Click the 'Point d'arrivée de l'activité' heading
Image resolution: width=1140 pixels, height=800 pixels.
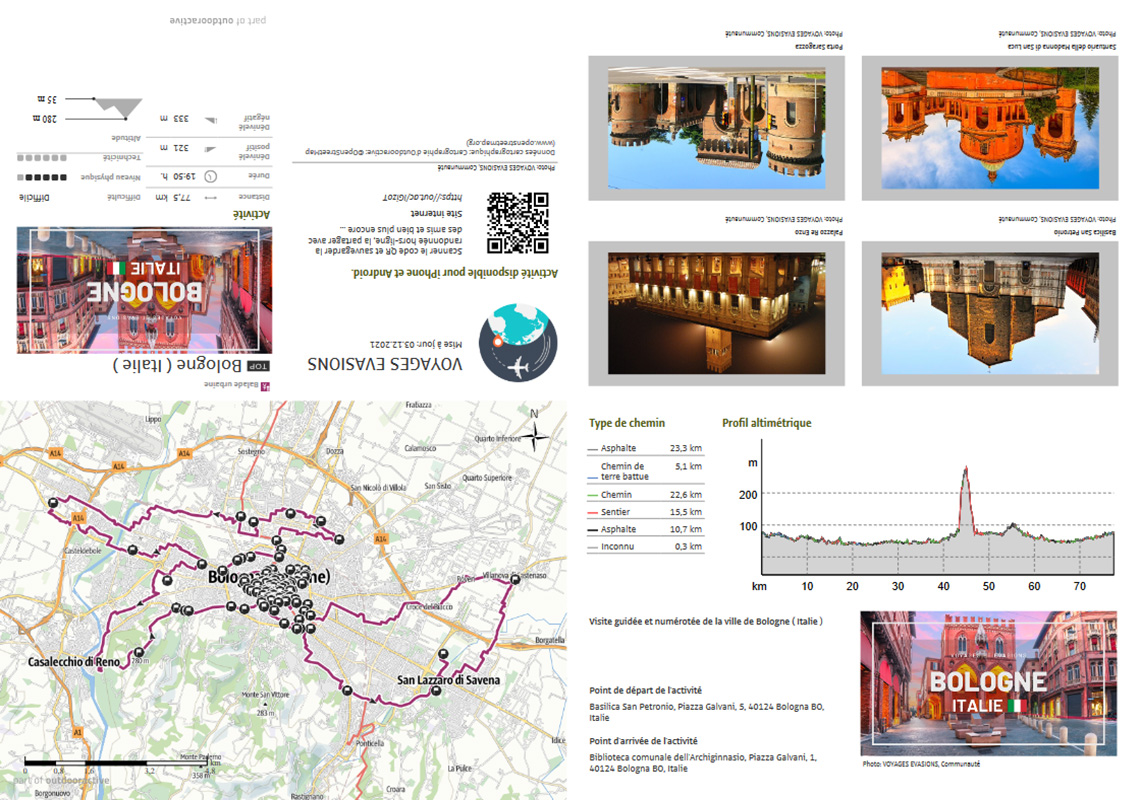643,741
